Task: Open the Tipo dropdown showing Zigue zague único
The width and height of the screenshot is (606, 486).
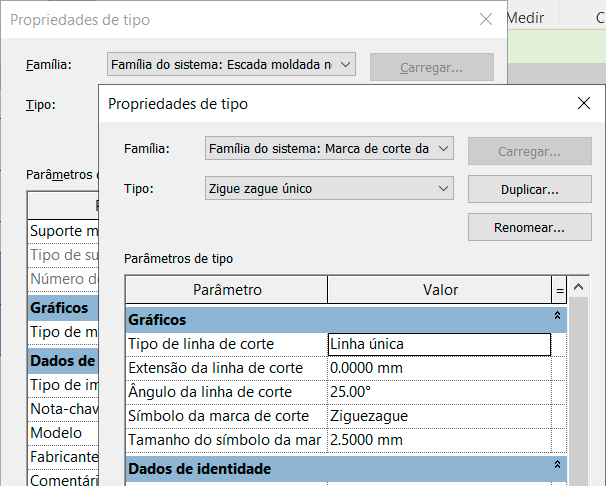Action: 329,188
